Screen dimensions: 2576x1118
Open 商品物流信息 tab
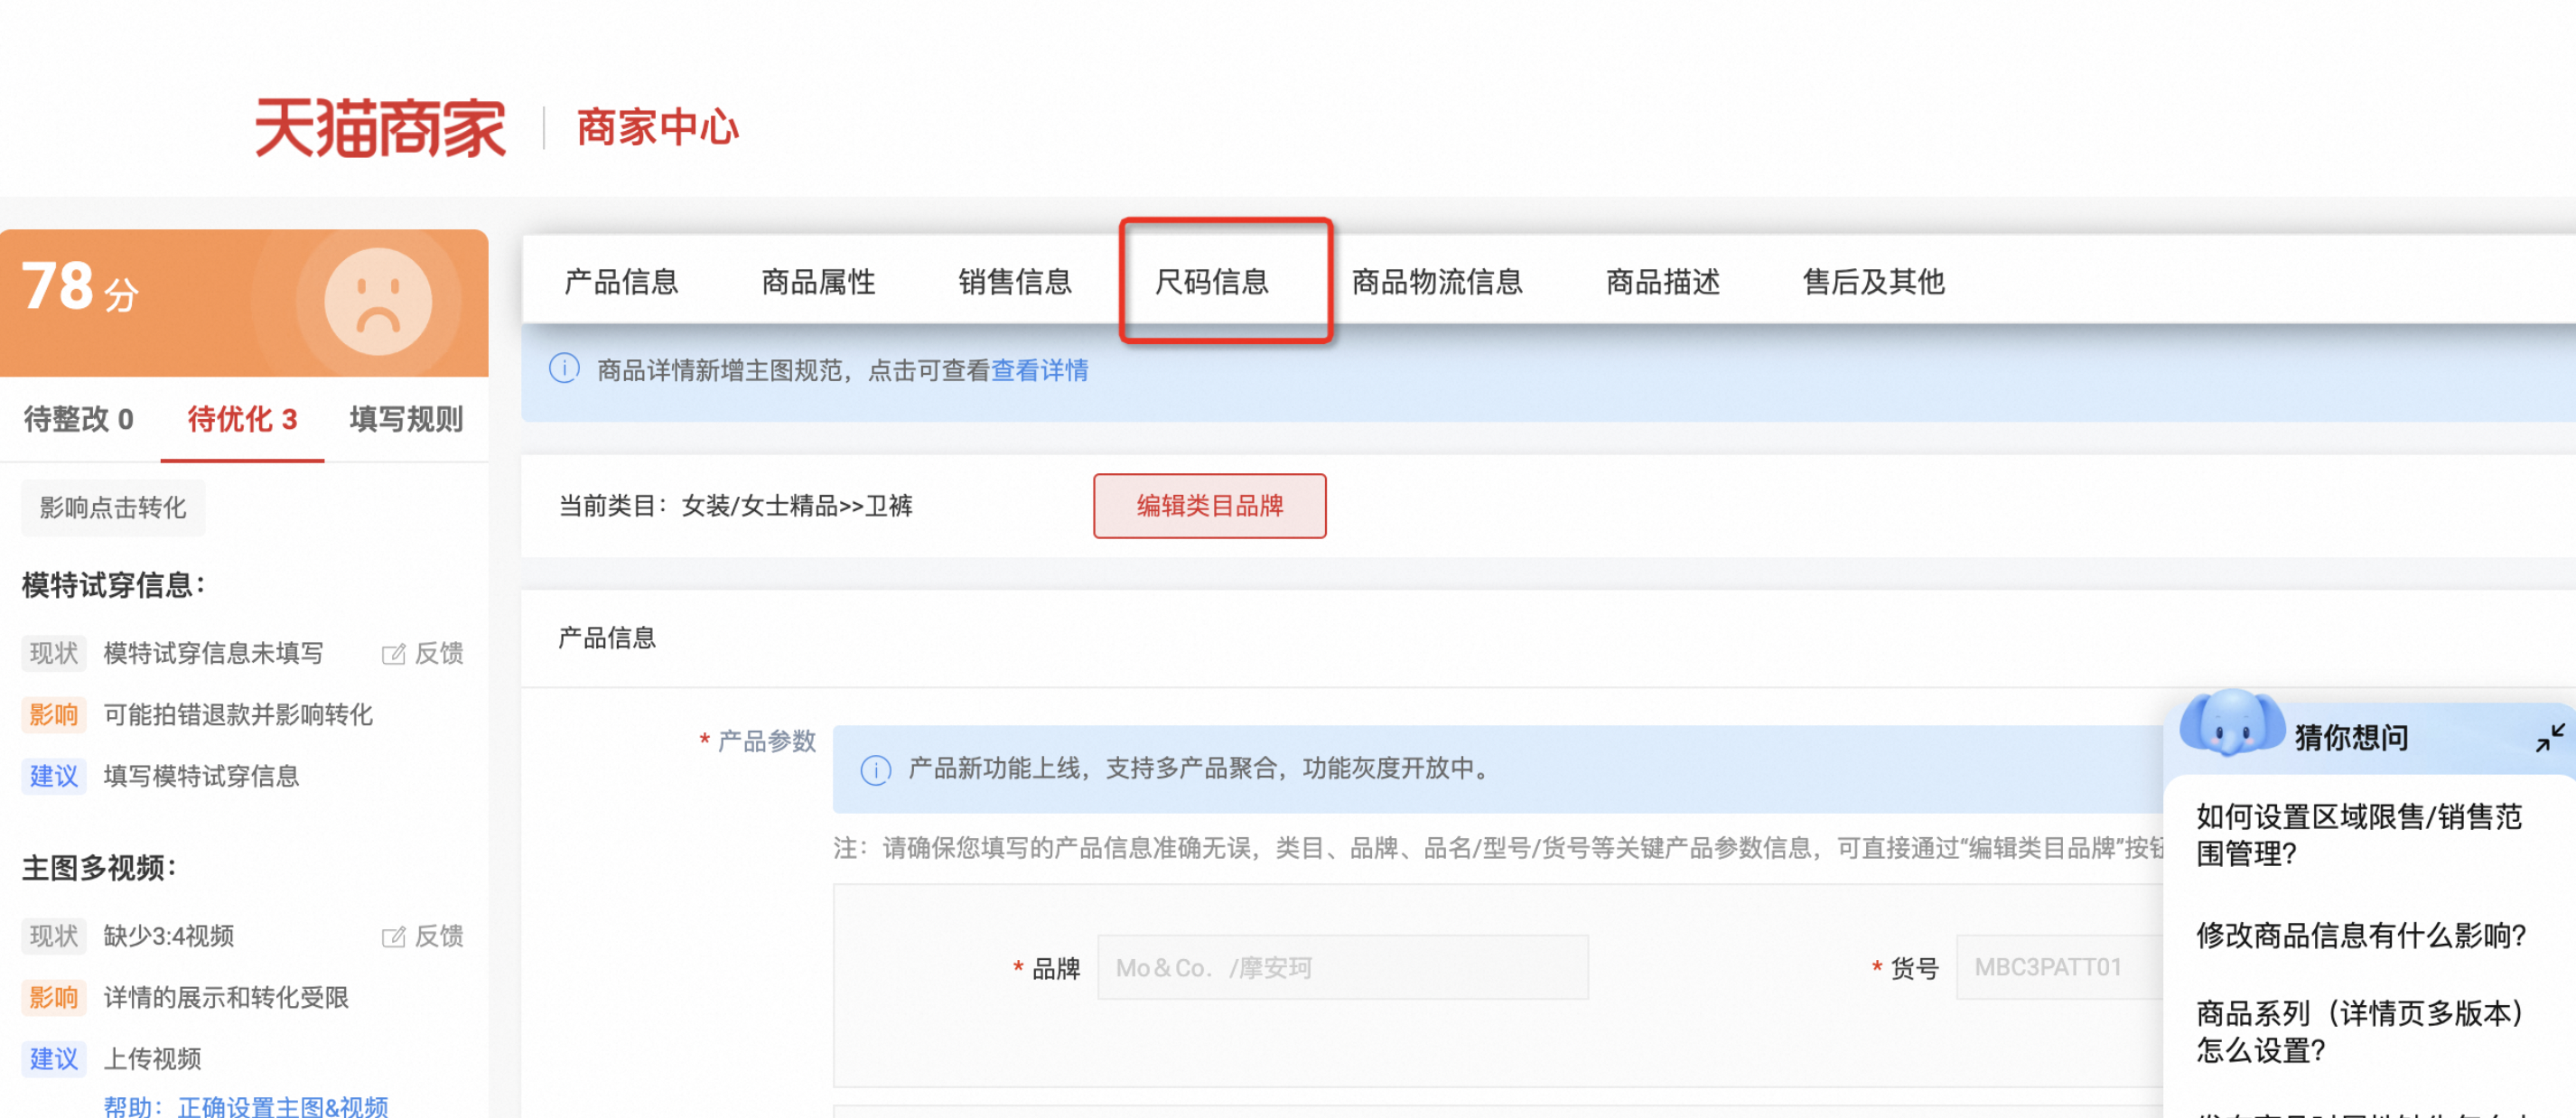pos(1437,282)
